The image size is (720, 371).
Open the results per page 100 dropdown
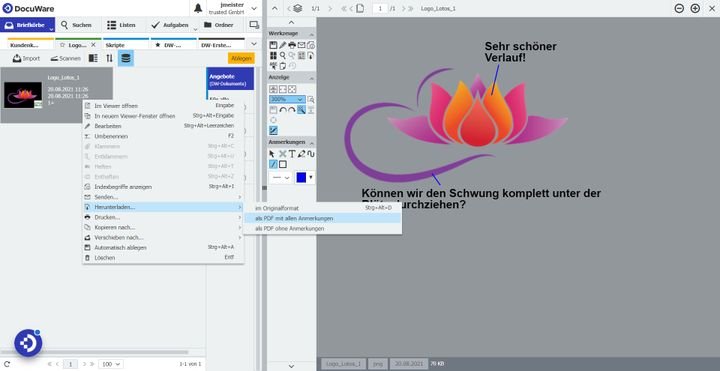pos(111,364)
